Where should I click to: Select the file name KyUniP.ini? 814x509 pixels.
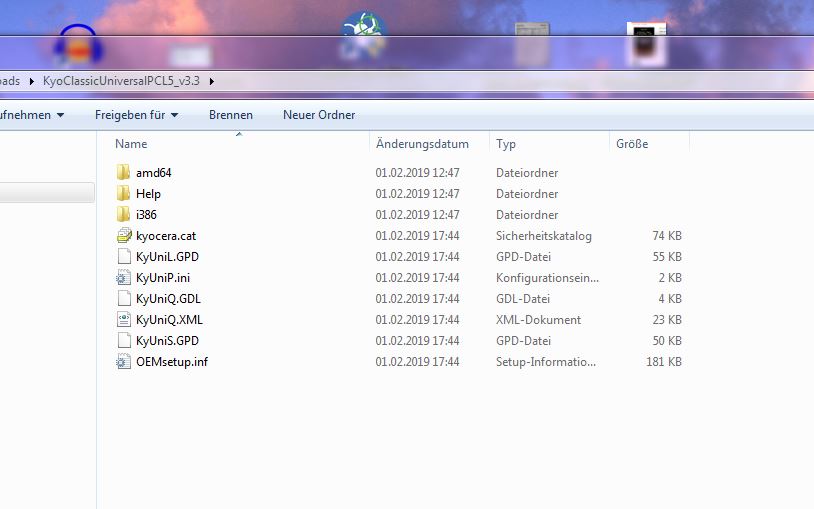point(163,278)
